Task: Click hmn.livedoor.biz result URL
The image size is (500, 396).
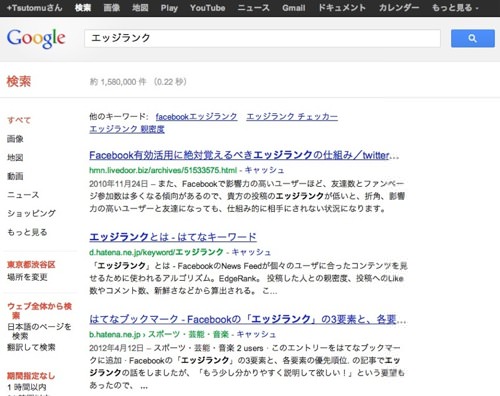Action: click(163, 170)
